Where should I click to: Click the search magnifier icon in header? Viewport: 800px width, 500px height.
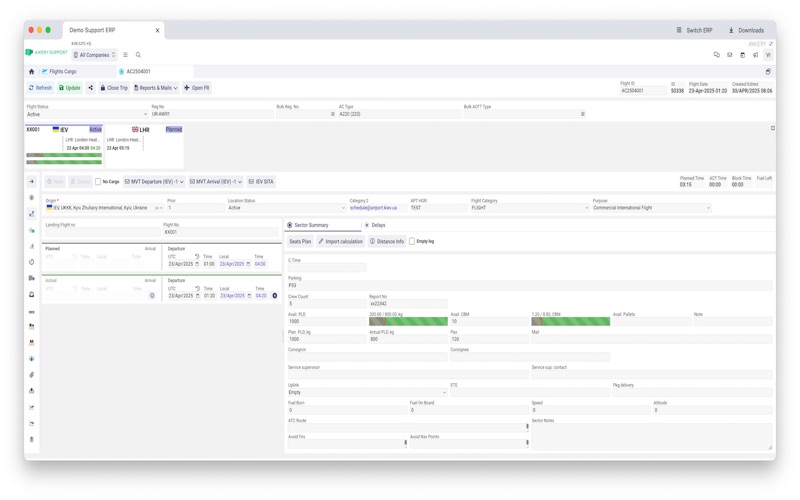point(138,55)
